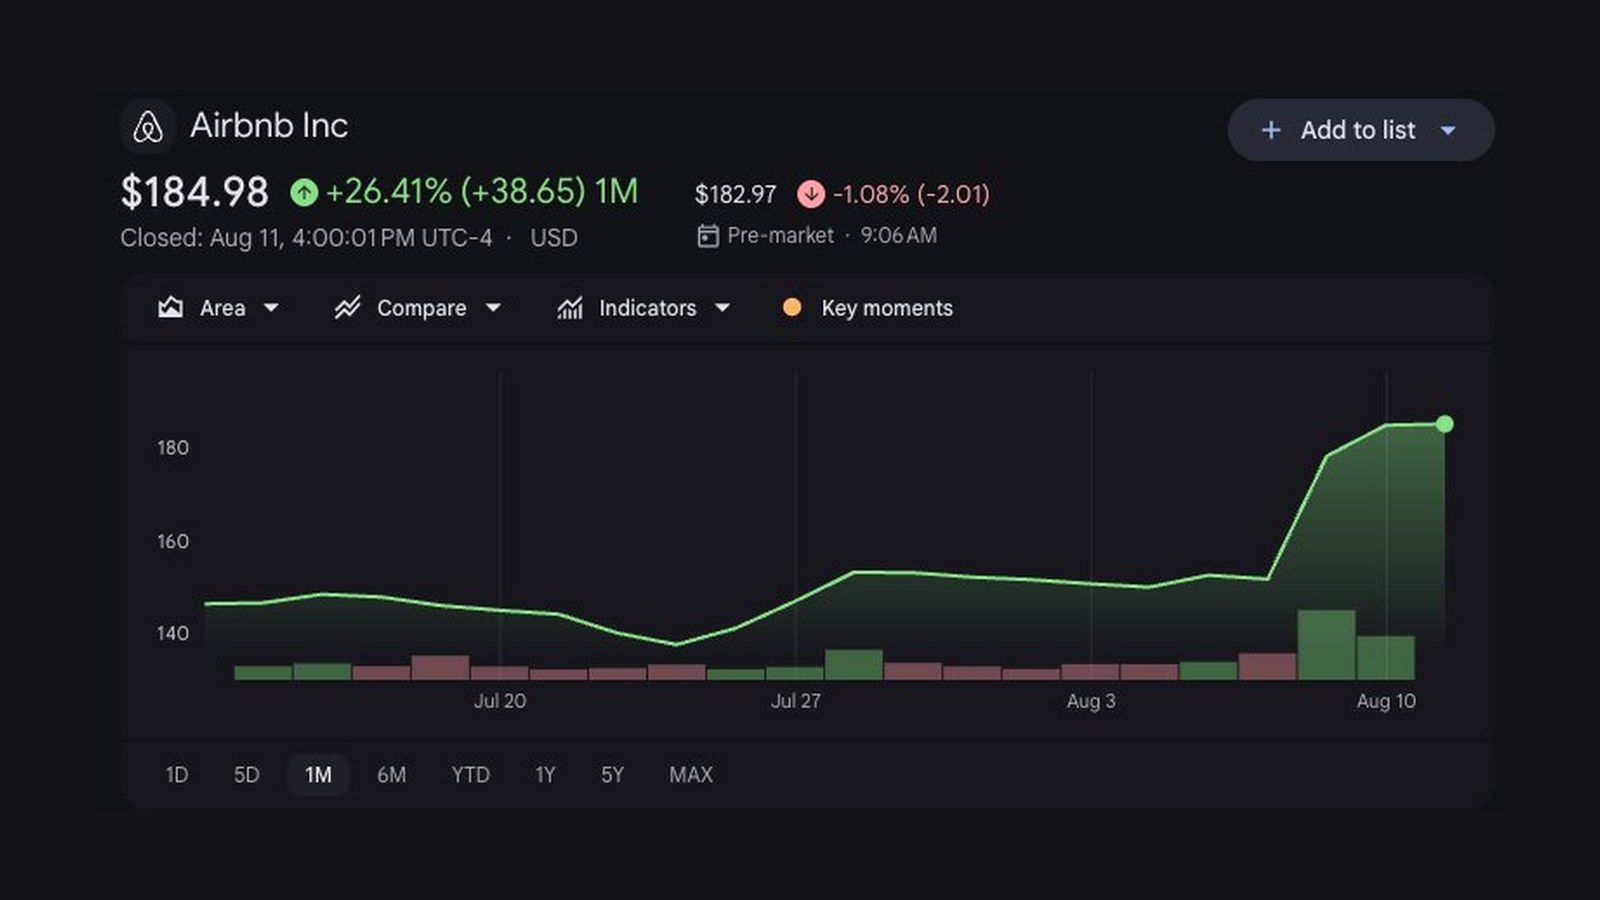The height and width of the screenshot is (900, 1600).
Task: Click the Key moments label
Action: [887, 308]
